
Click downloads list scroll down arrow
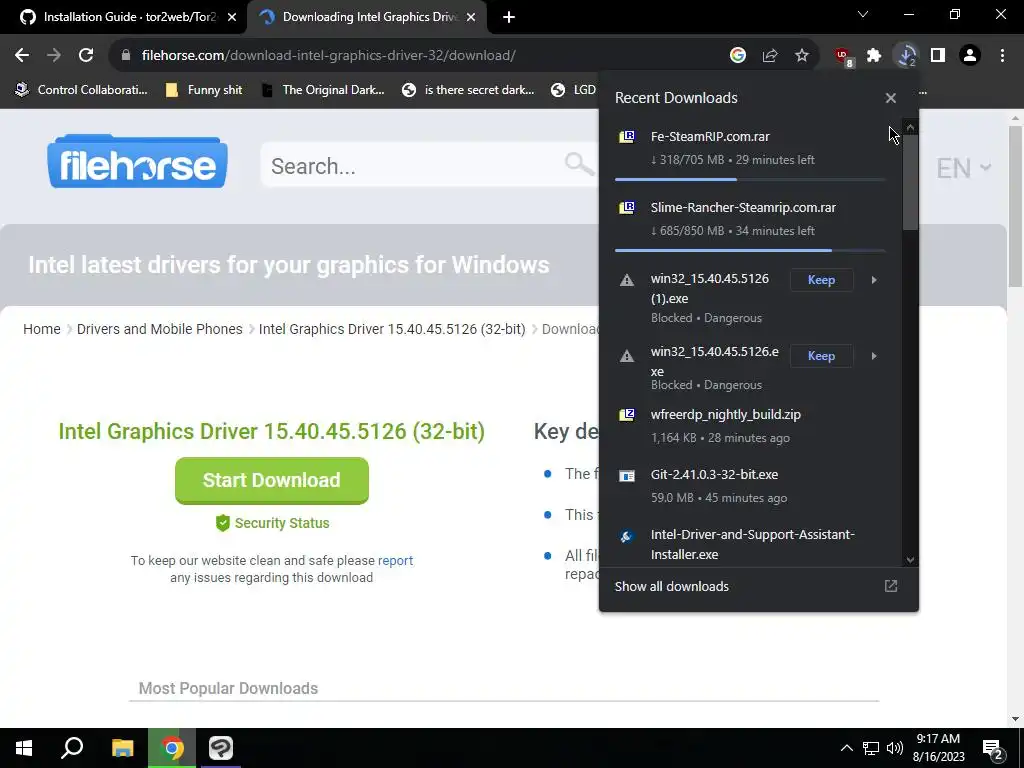[x=910, y=560]
